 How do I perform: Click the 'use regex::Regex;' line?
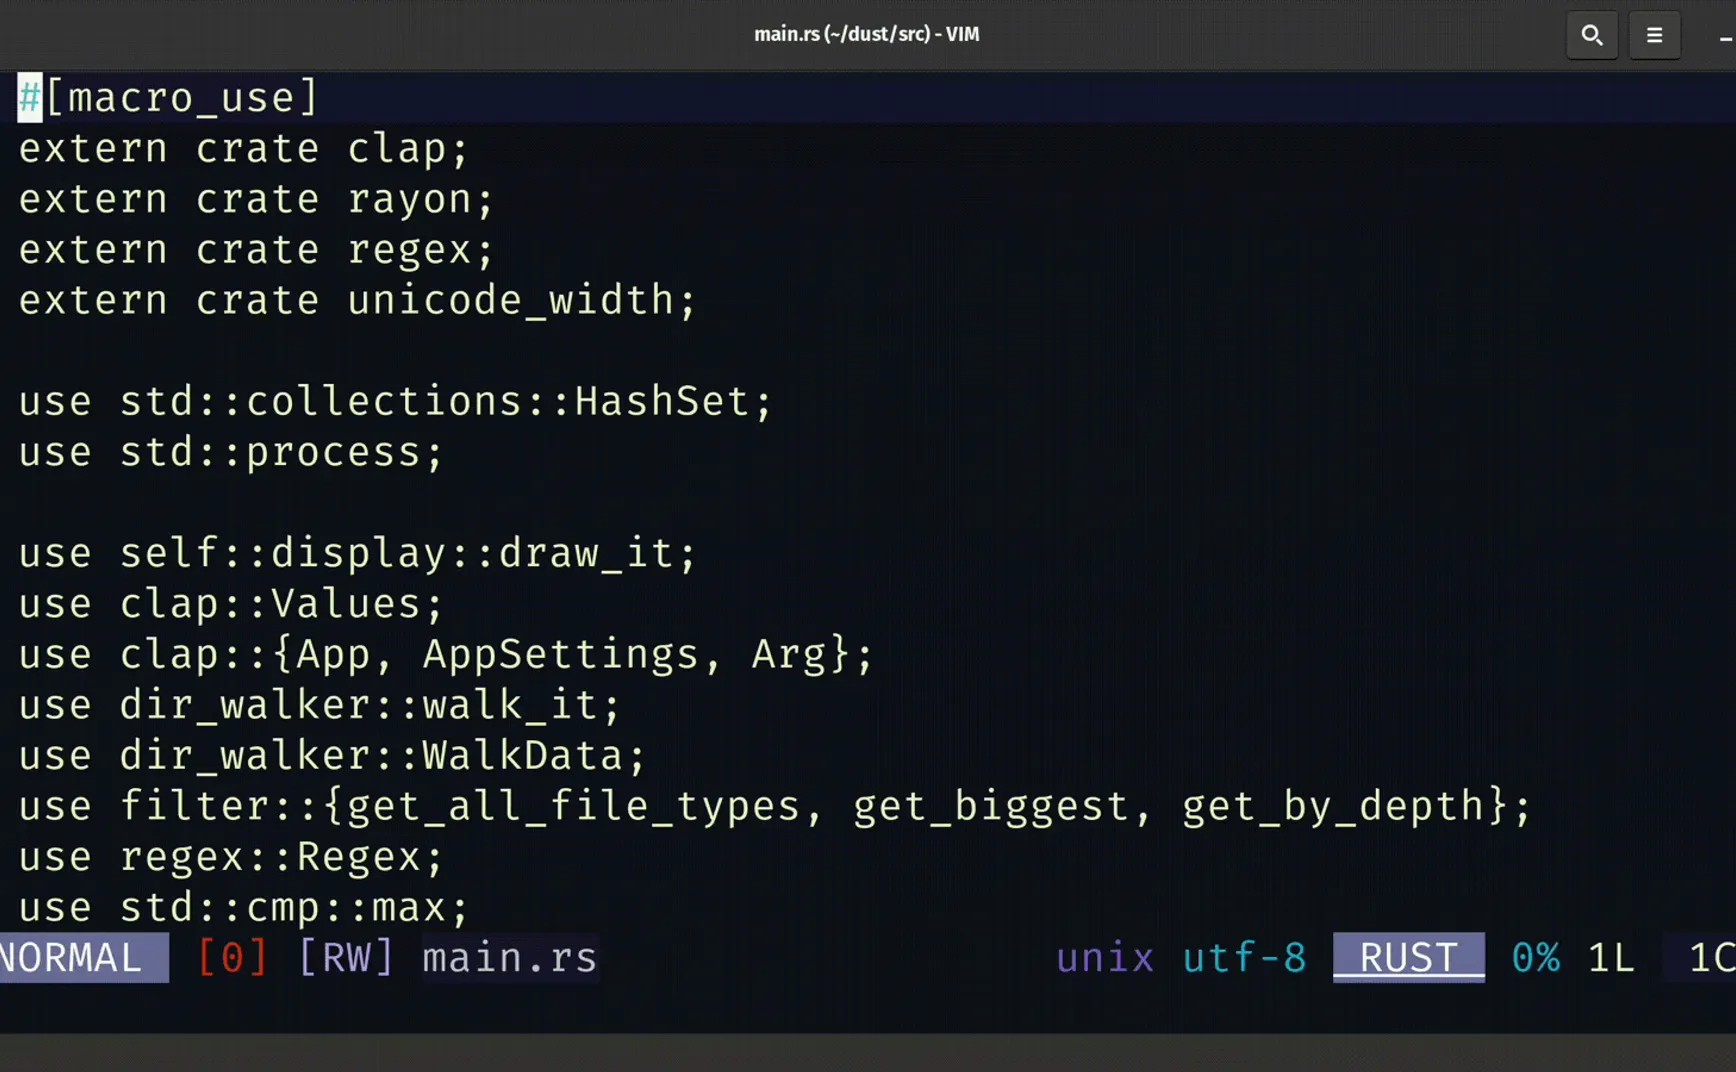[x=231, y=858]
